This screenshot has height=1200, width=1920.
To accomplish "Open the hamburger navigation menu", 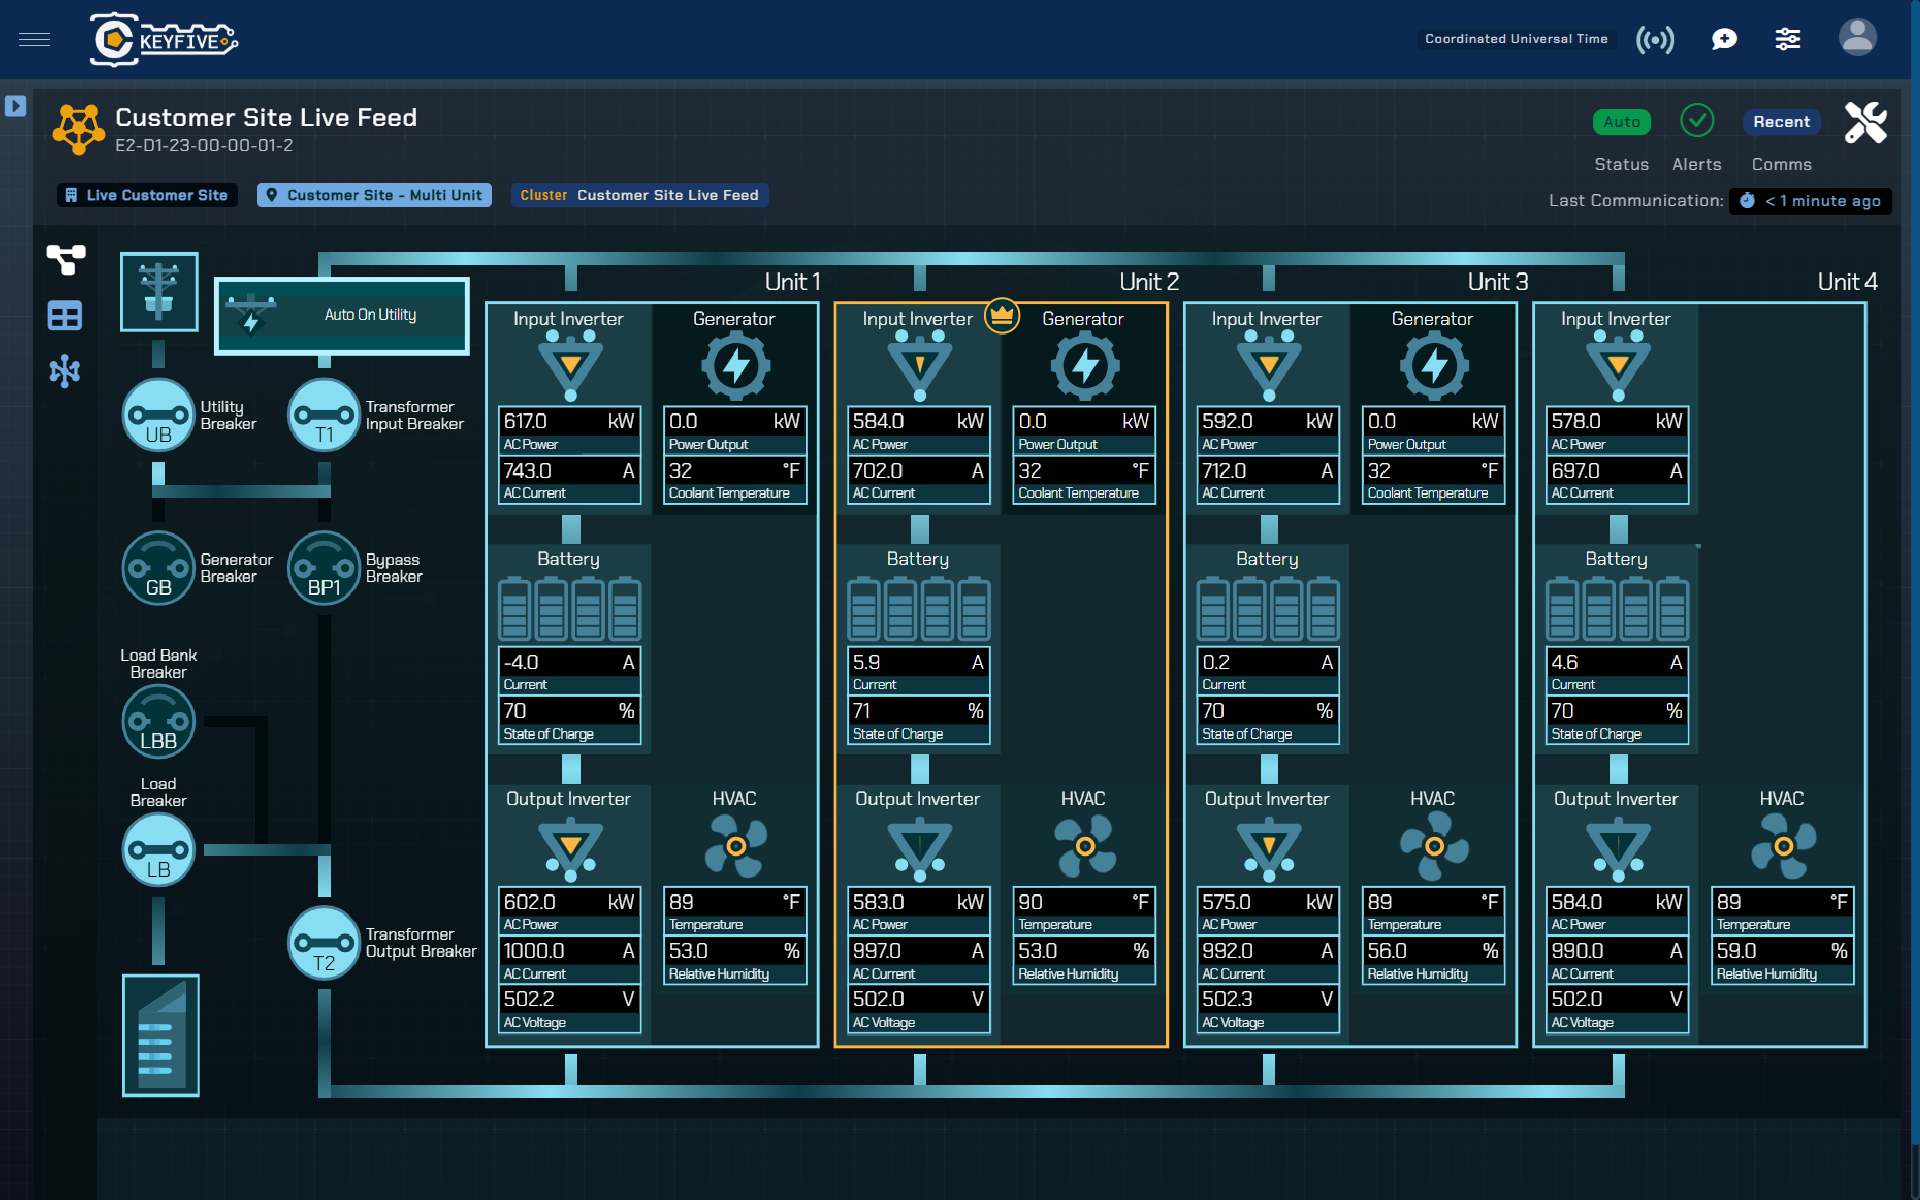I will pos(34,40).
